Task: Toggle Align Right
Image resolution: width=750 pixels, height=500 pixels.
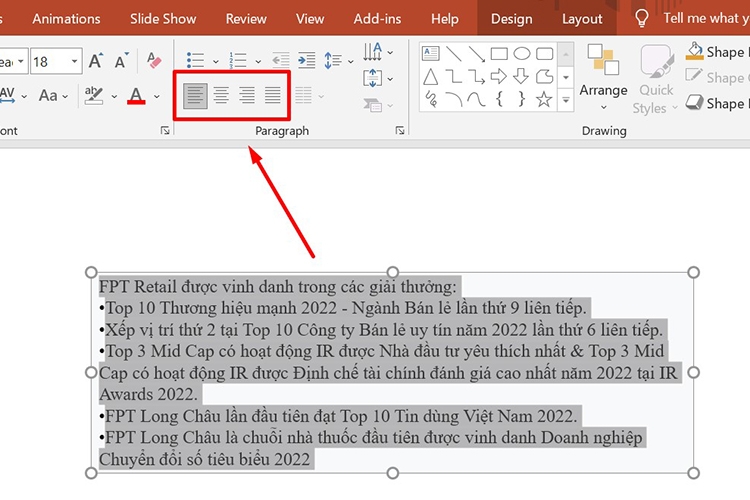Action: pos(247,96)
